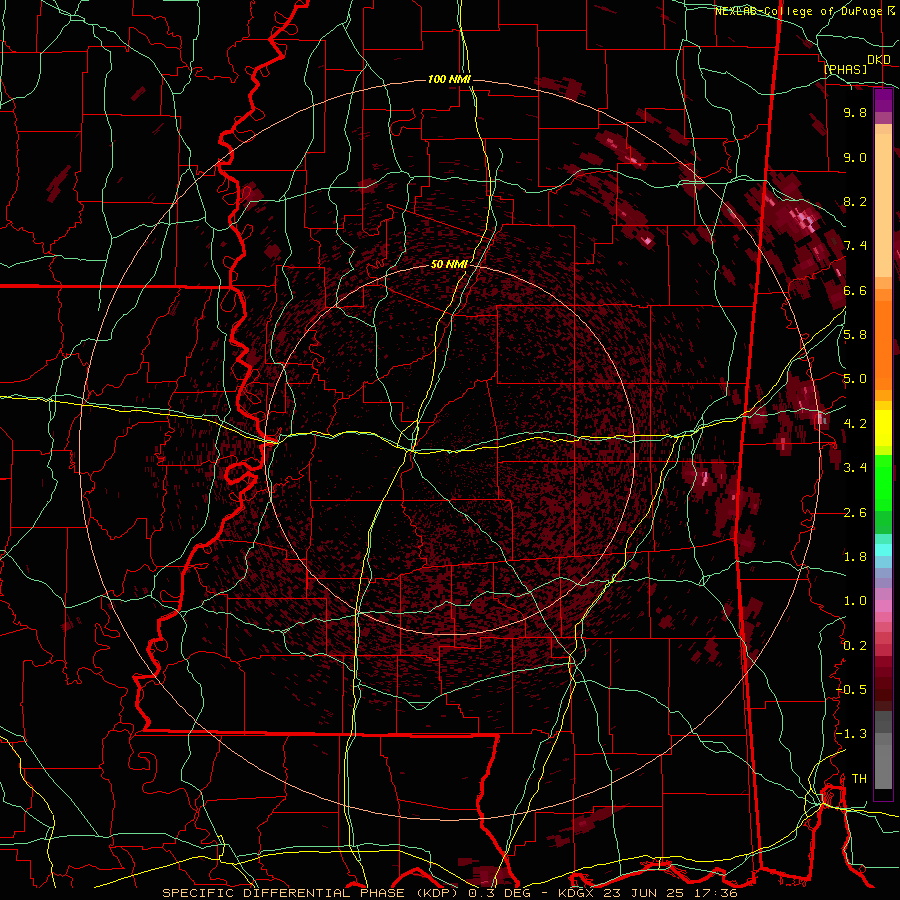Click the -1.3 legend value

pos(851,734)
